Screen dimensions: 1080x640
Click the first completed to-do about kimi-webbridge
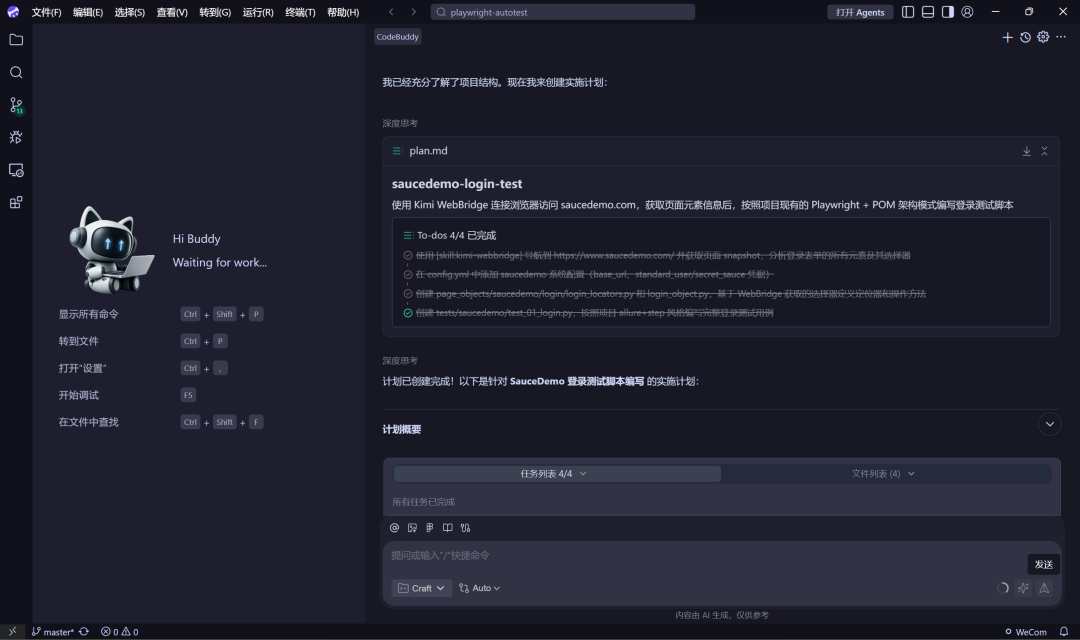657,256
